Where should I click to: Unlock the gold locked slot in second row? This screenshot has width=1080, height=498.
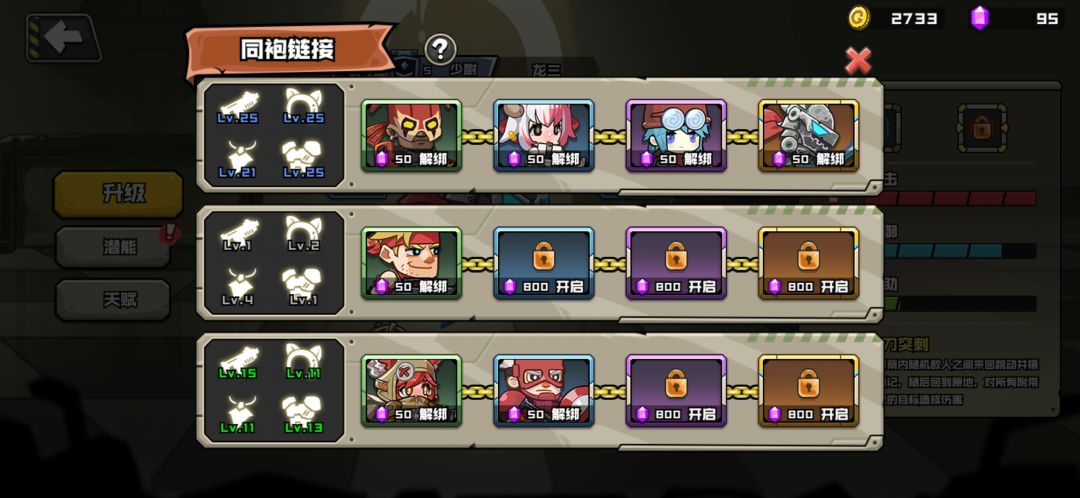pyautogui.click(x=808, y=263)
